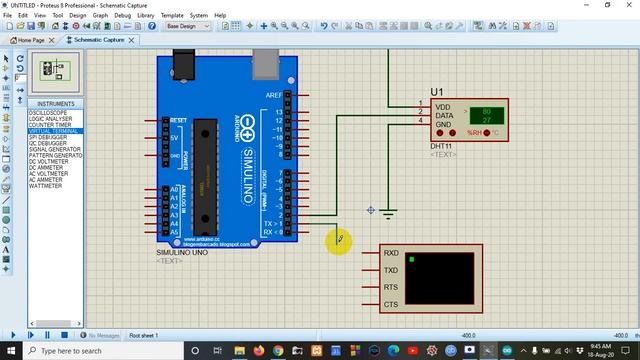Viewport: 640px width, 360px height.
Task: Select the Terminals Mode tool
Action: tap(6, 129)
